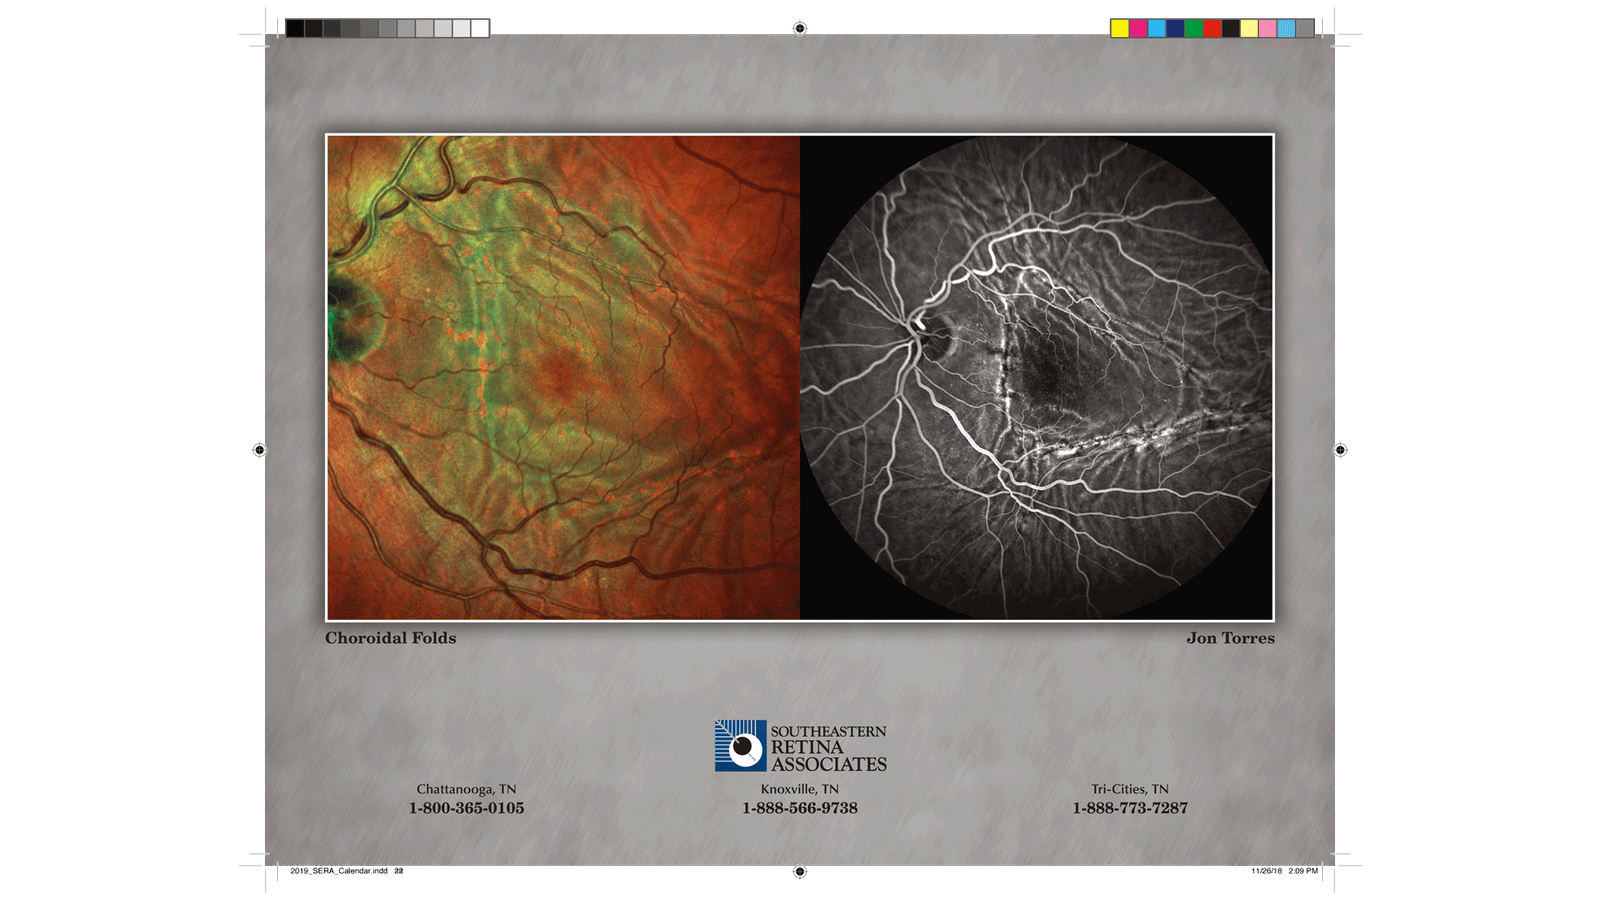Image resolution: width=1600 pixels, height=900 pixels.
Task: Select the white swatch in the grayscale bar
Action: pos(480,28)
